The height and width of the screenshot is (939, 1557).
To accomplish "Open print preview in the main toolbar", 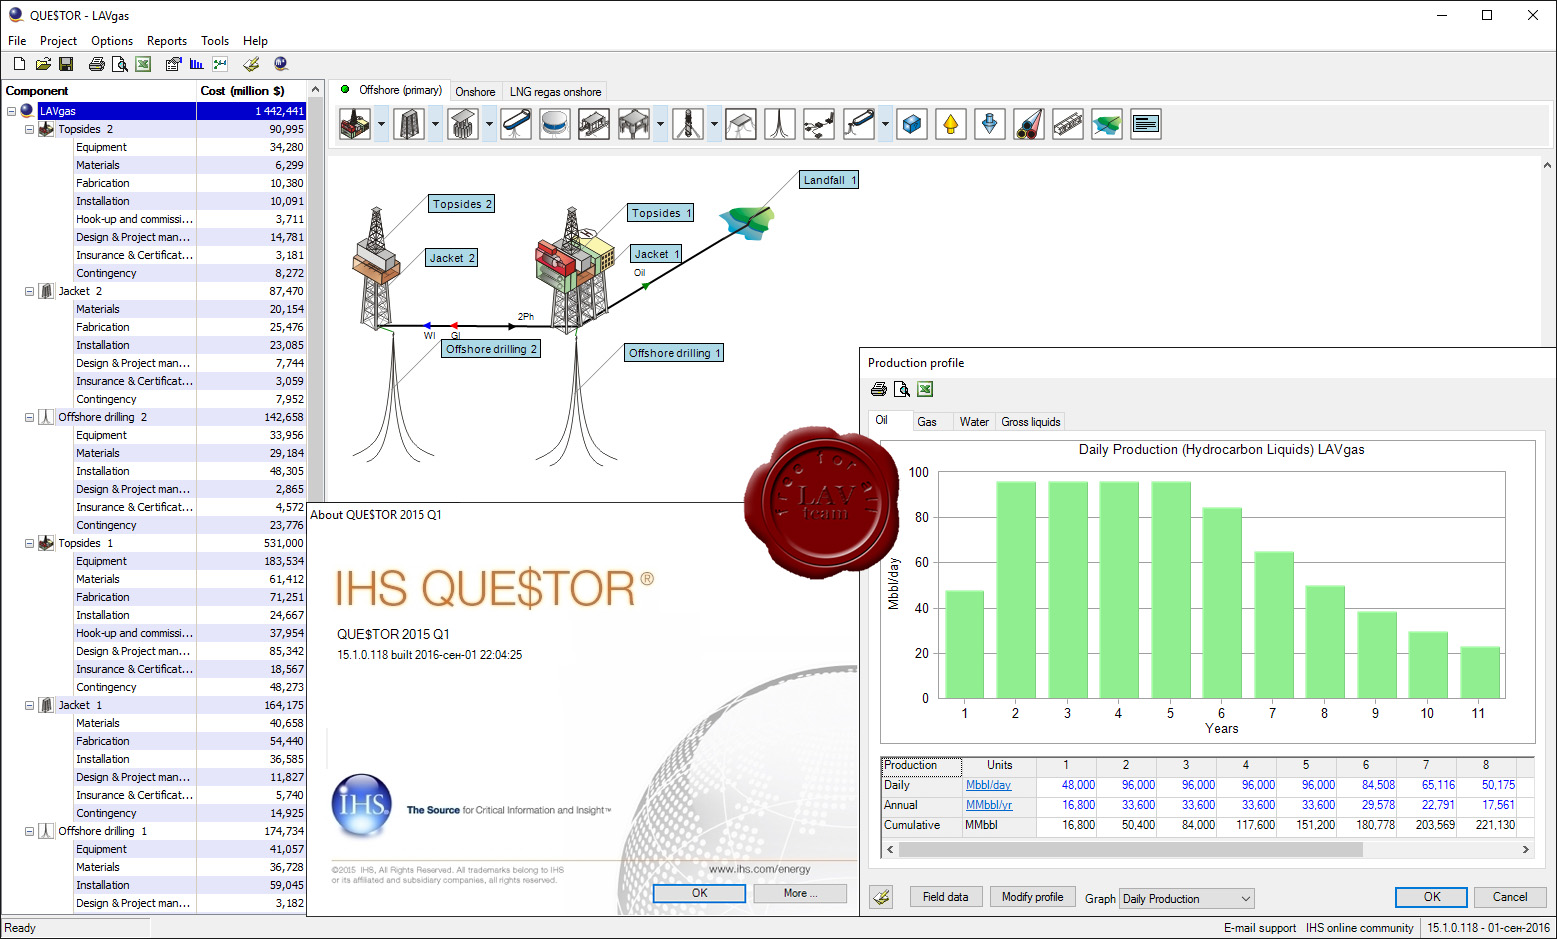I will coord(119,64).
